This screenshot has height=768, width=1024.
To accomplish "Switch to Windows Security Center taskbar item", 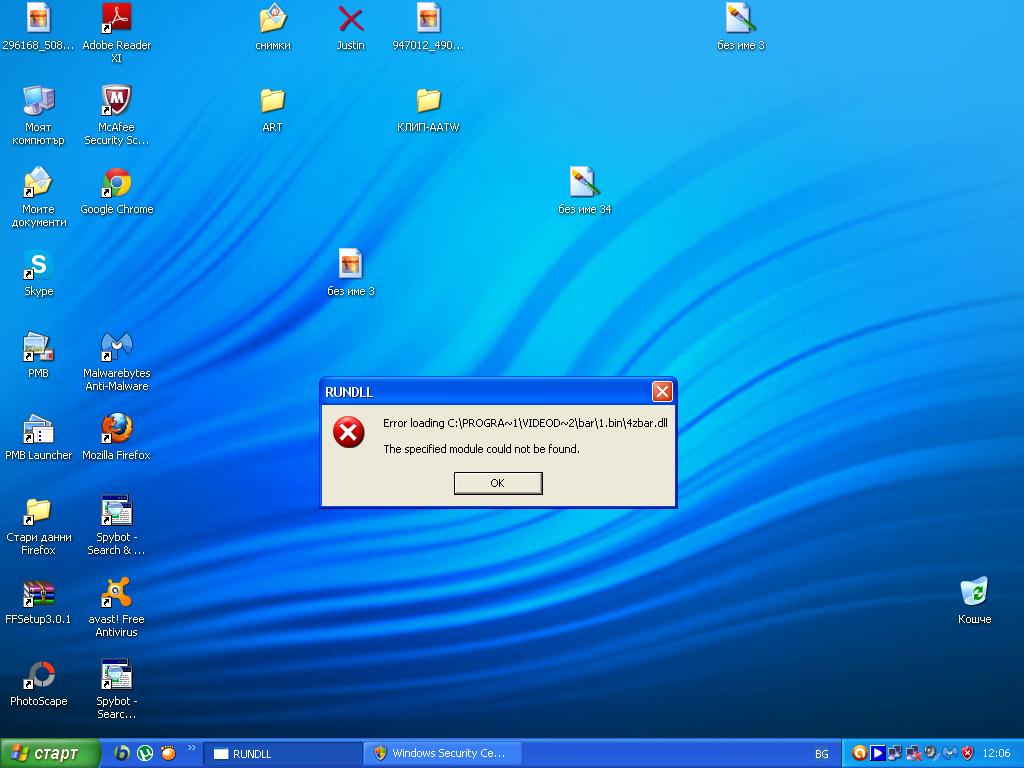I will pos(443,754).
